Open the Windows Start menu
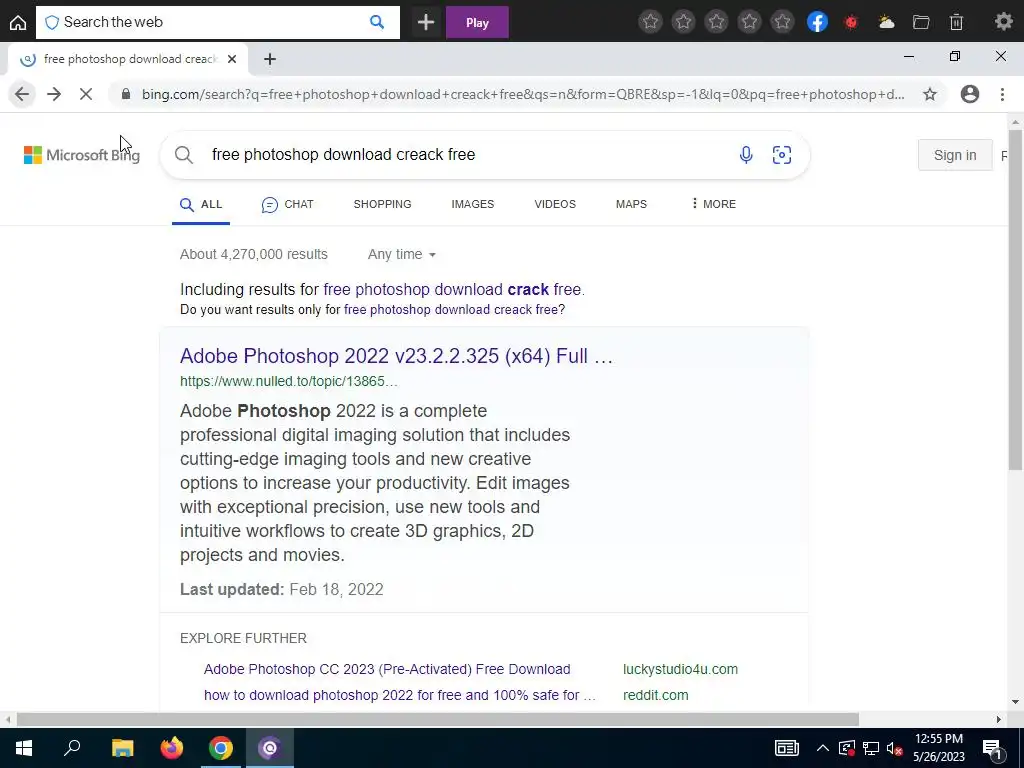 24,748
